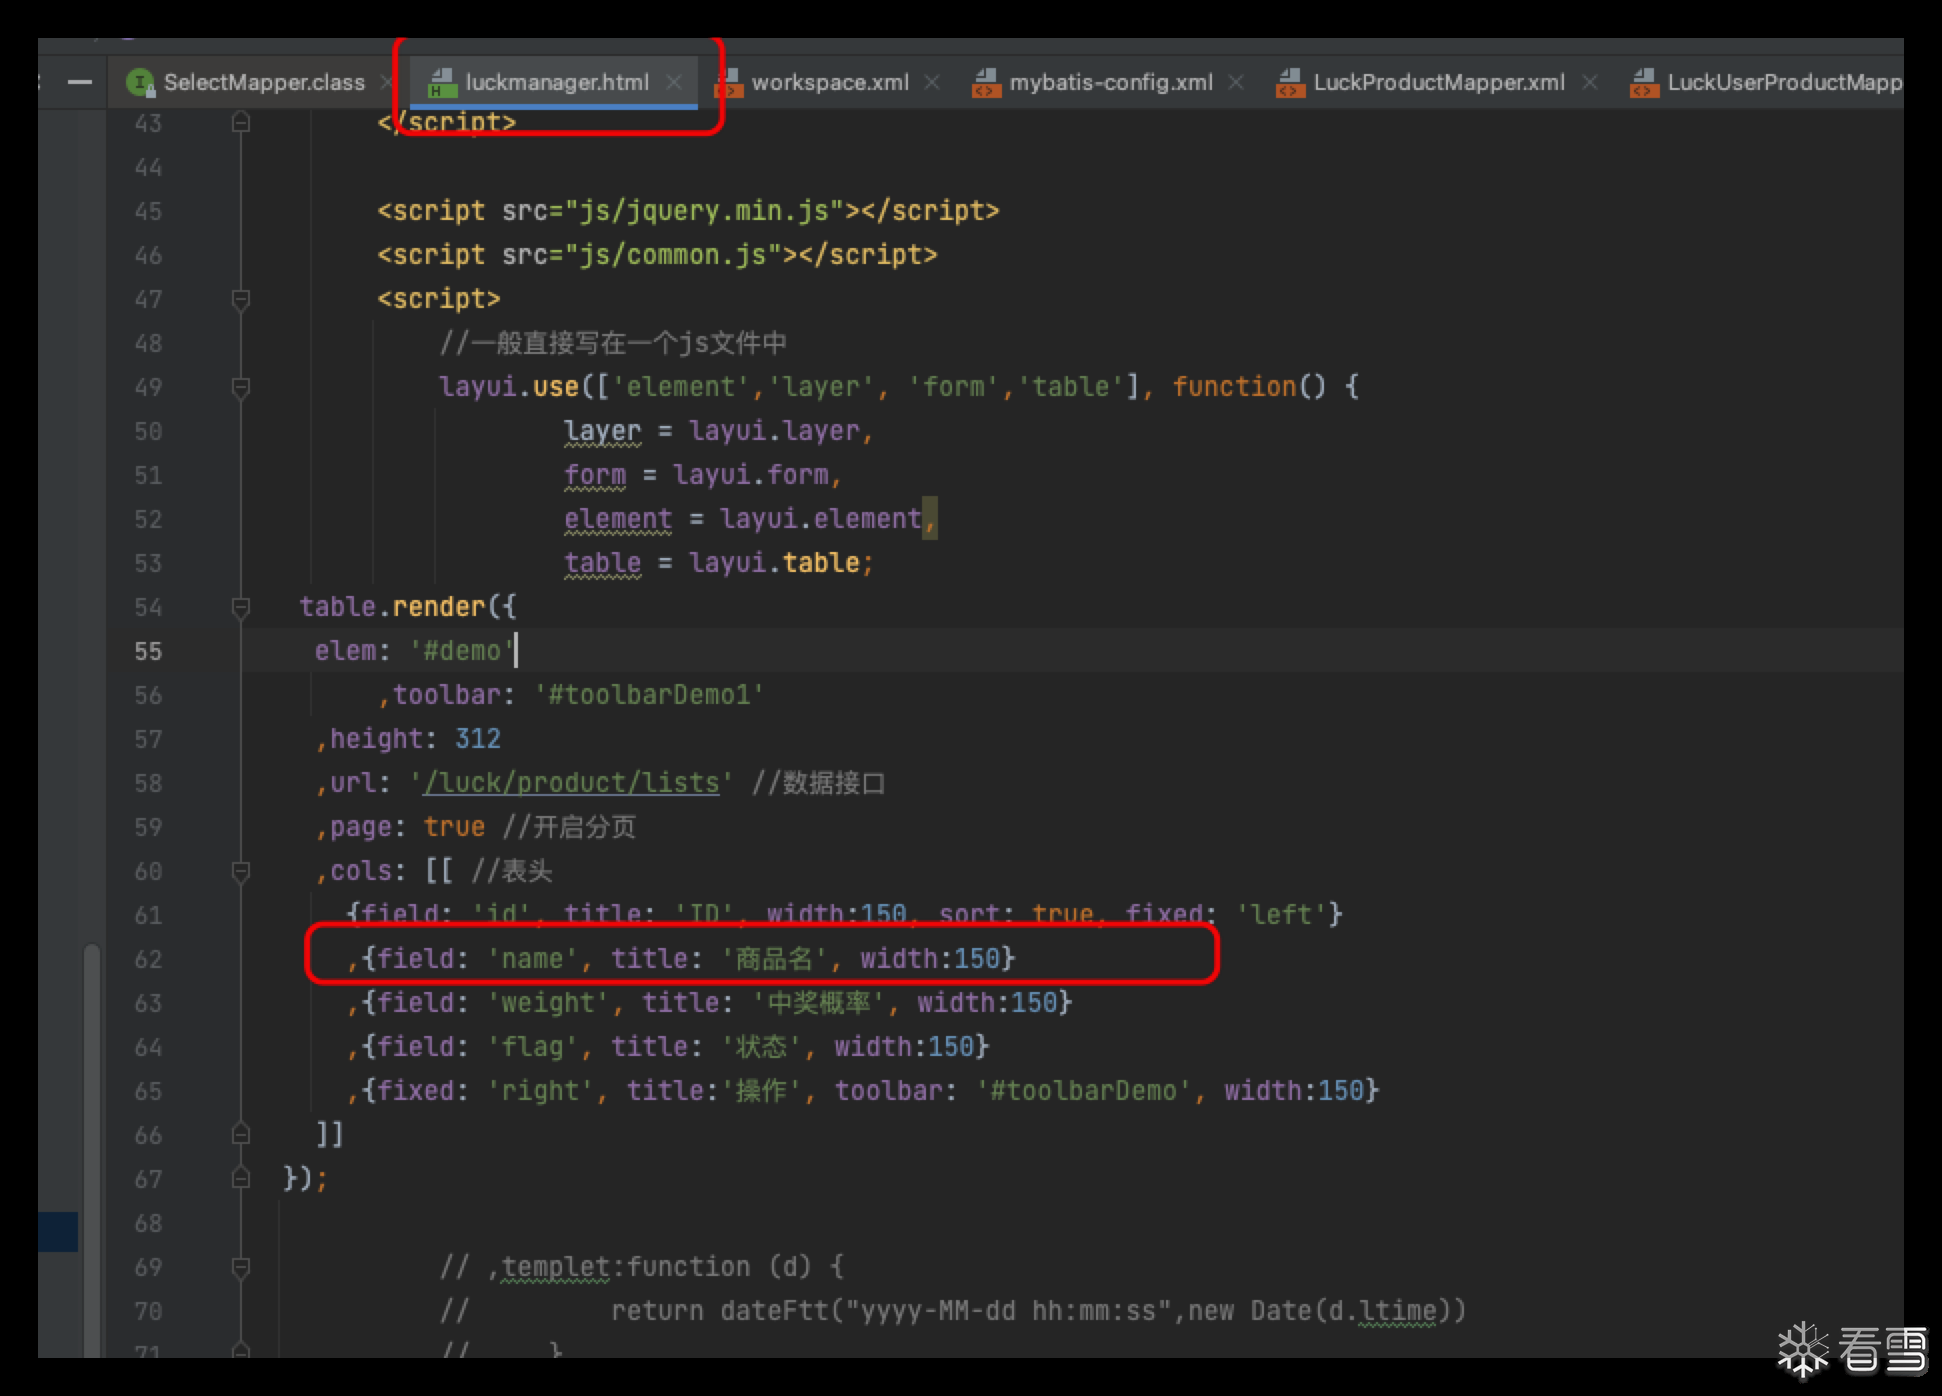This screenshot has height=1396, width=1942.
Task: Open the workspace.xml tab
Action: pos(830,83)
